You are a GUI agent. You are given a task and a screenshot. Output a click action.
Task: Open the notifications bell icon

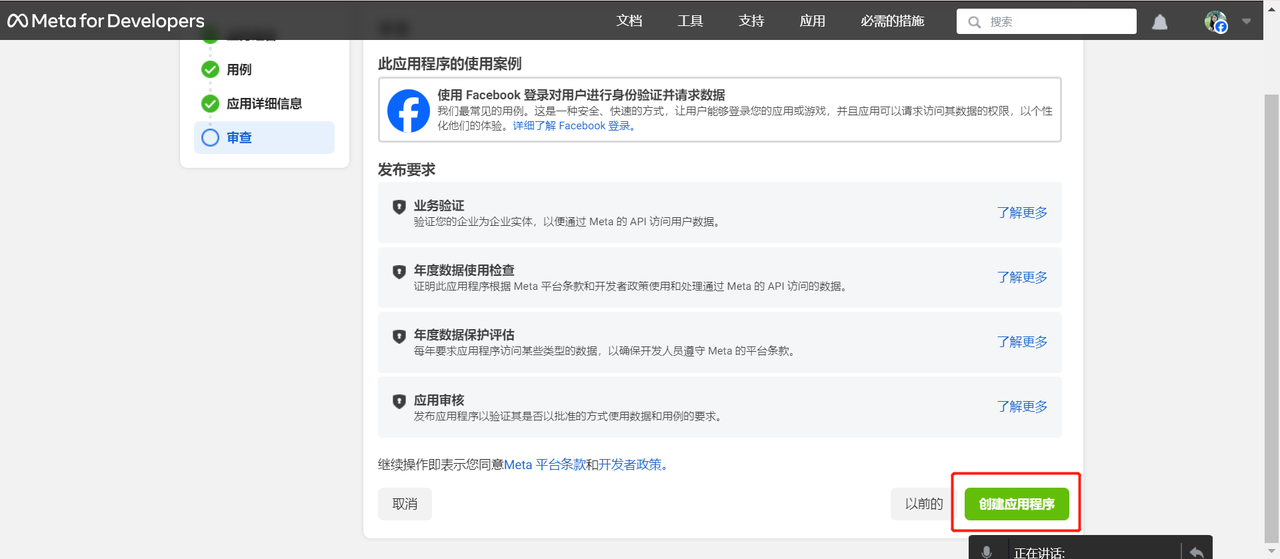pyautogui.click(x=1160, y=22)
